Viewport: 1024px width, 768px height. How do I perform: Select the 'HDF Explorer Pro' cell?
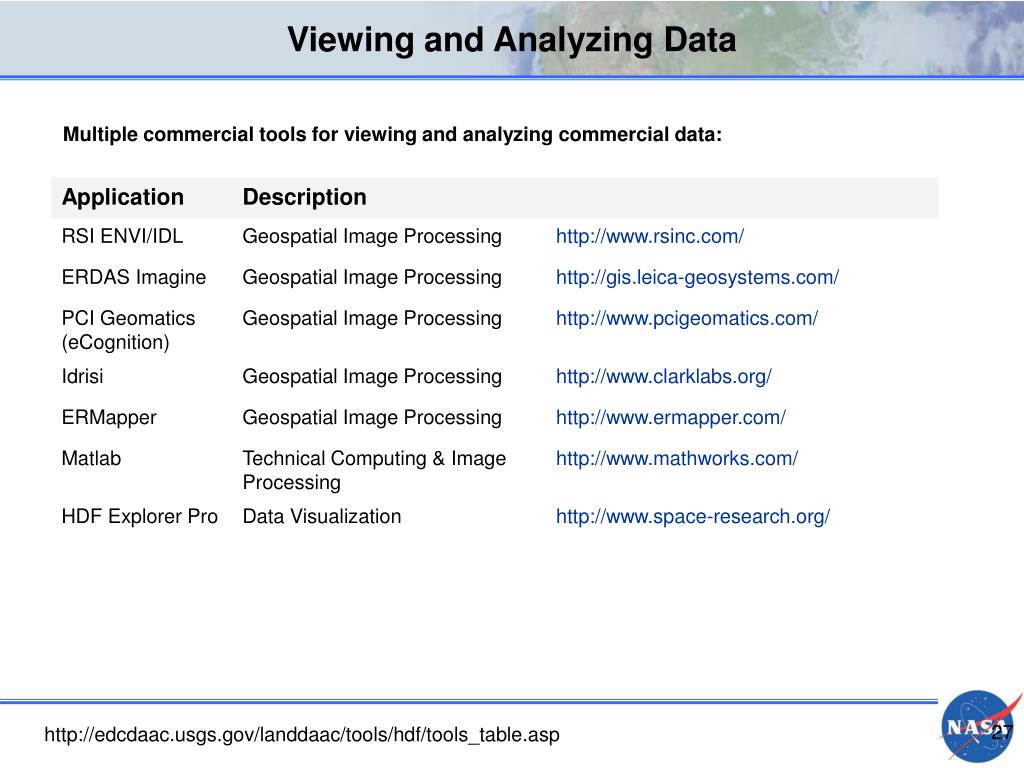click(140, 517)
